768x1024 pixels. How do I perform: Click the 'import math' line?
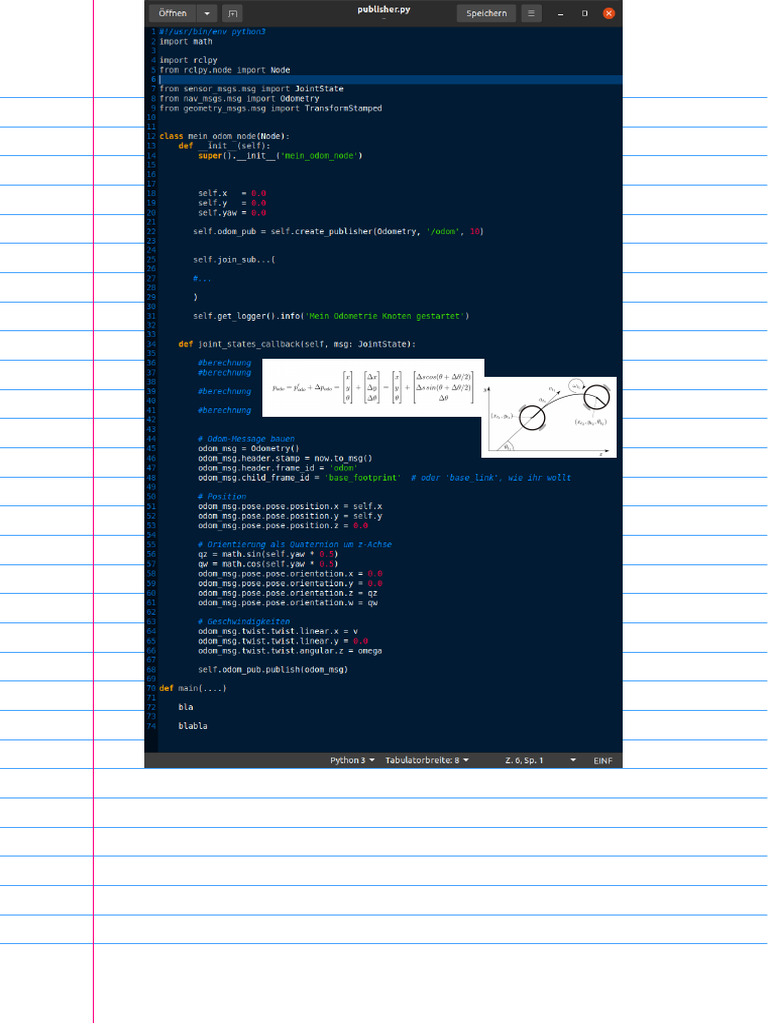[186, 41]
